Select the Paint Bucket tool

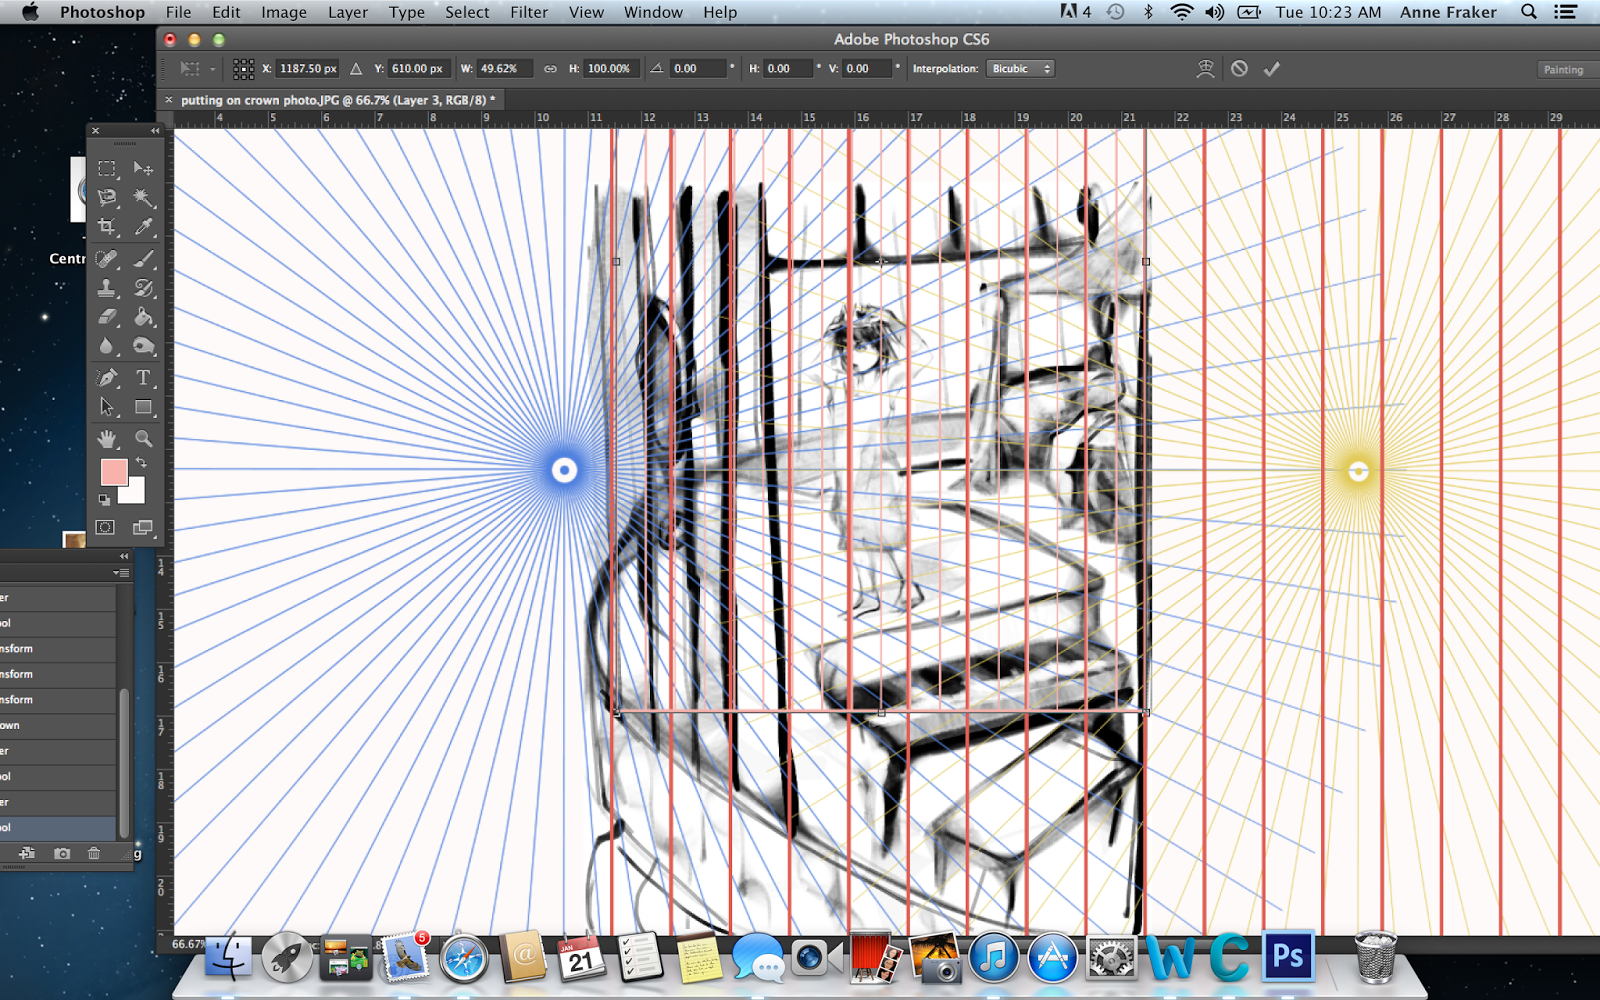144,317
